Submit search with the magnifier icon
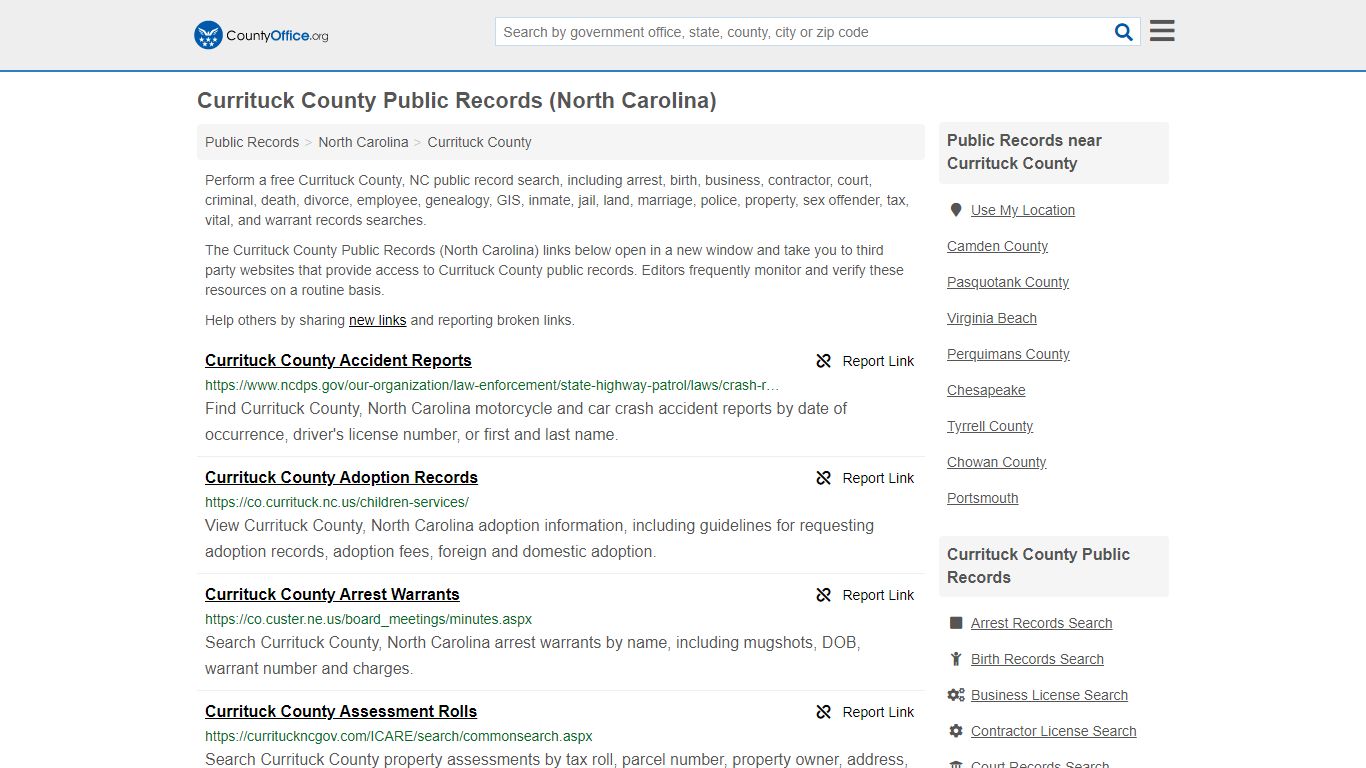Viewport: 1366px width, 768px height. coord(1124,32)
